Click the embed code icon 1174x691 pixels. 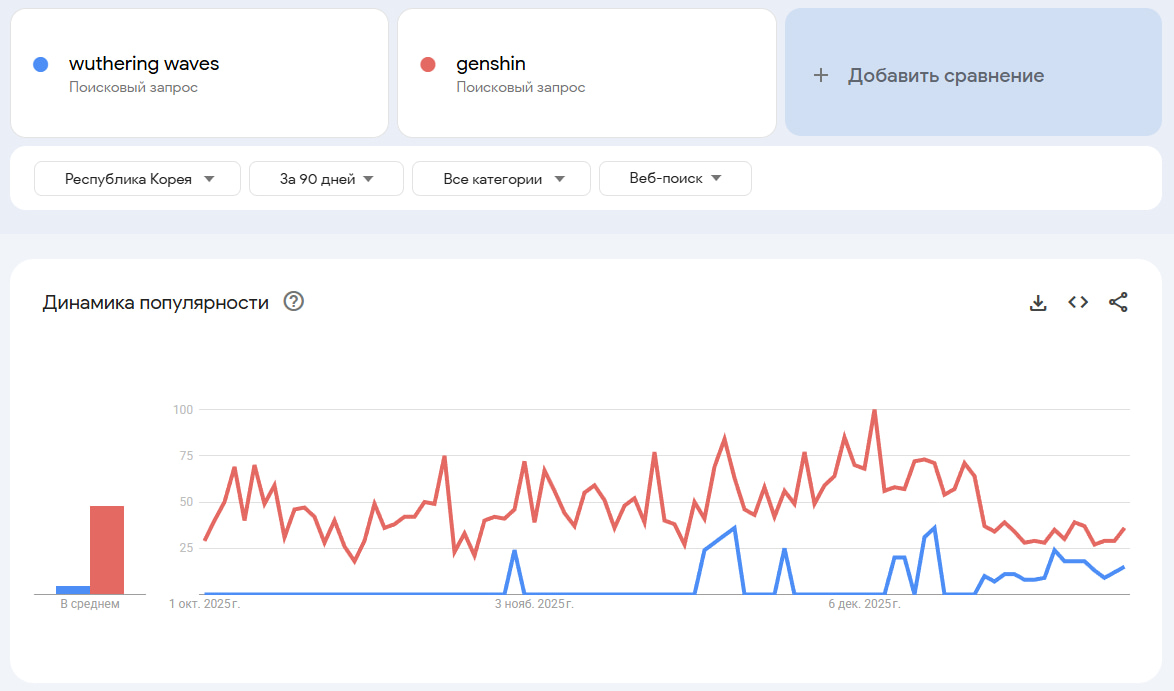click(x=1078, y=302)
